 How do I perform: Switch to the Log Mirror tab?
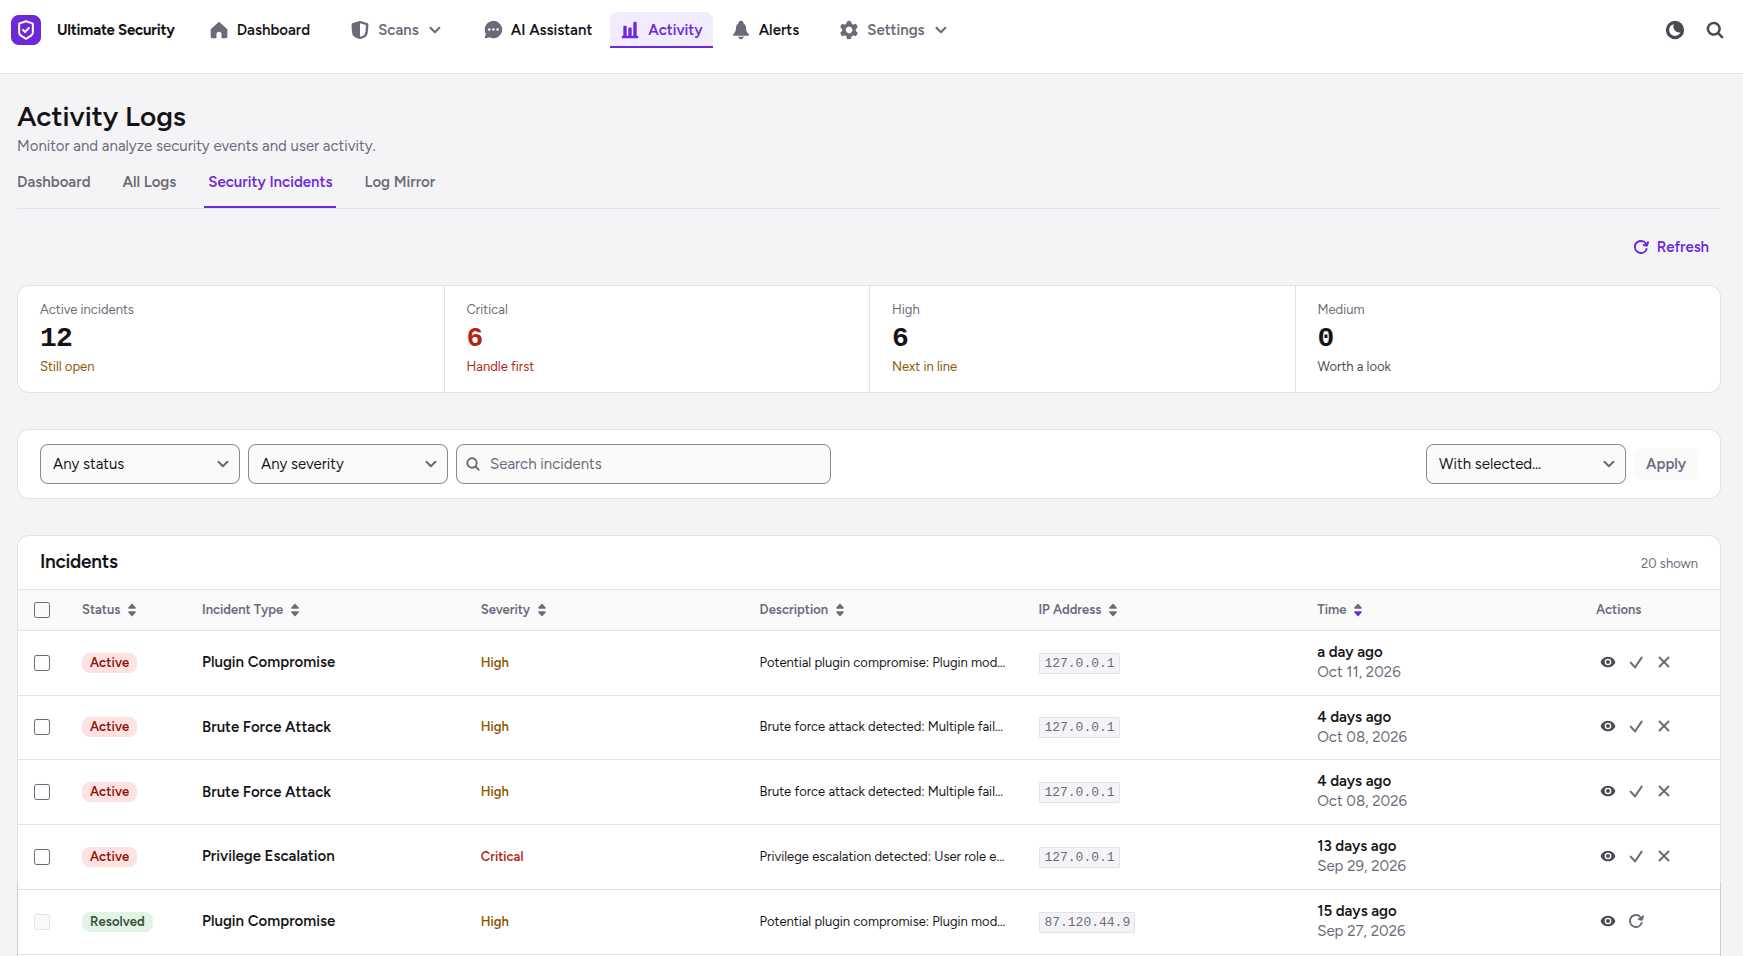[x=400, y=182]
